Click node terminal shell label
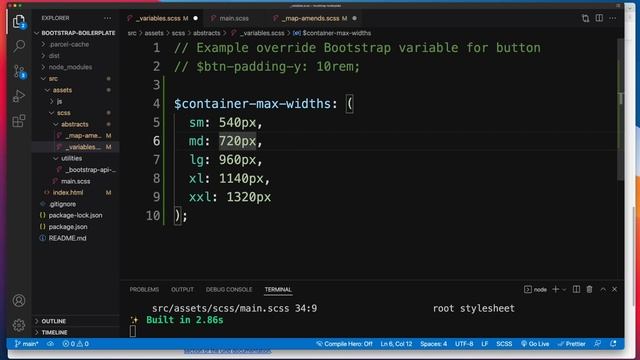Screen dimensions: 640x360 coord(536,289)
